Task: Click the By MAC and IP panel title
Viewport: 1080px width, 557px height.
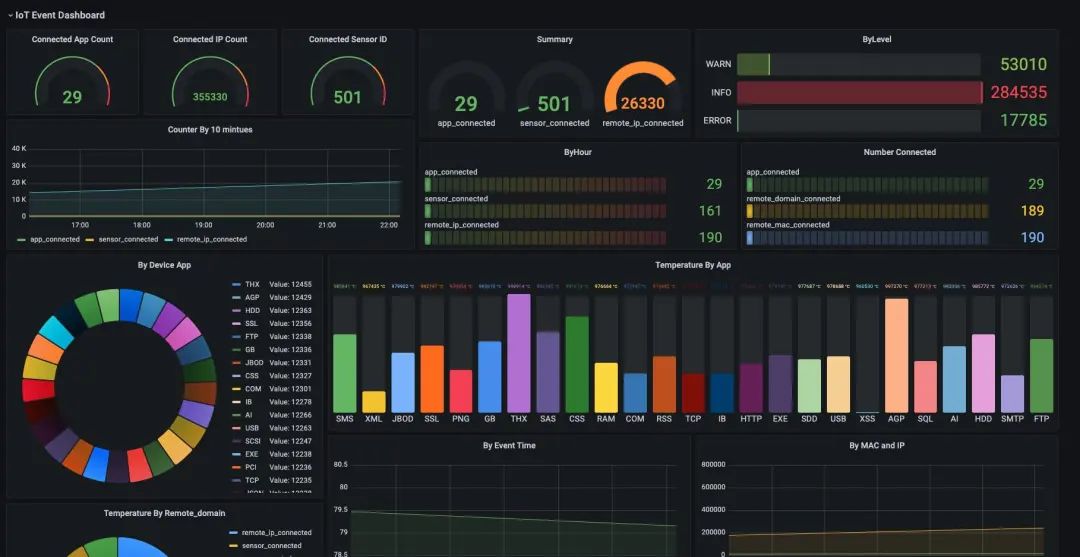Action: coord(877,445)
